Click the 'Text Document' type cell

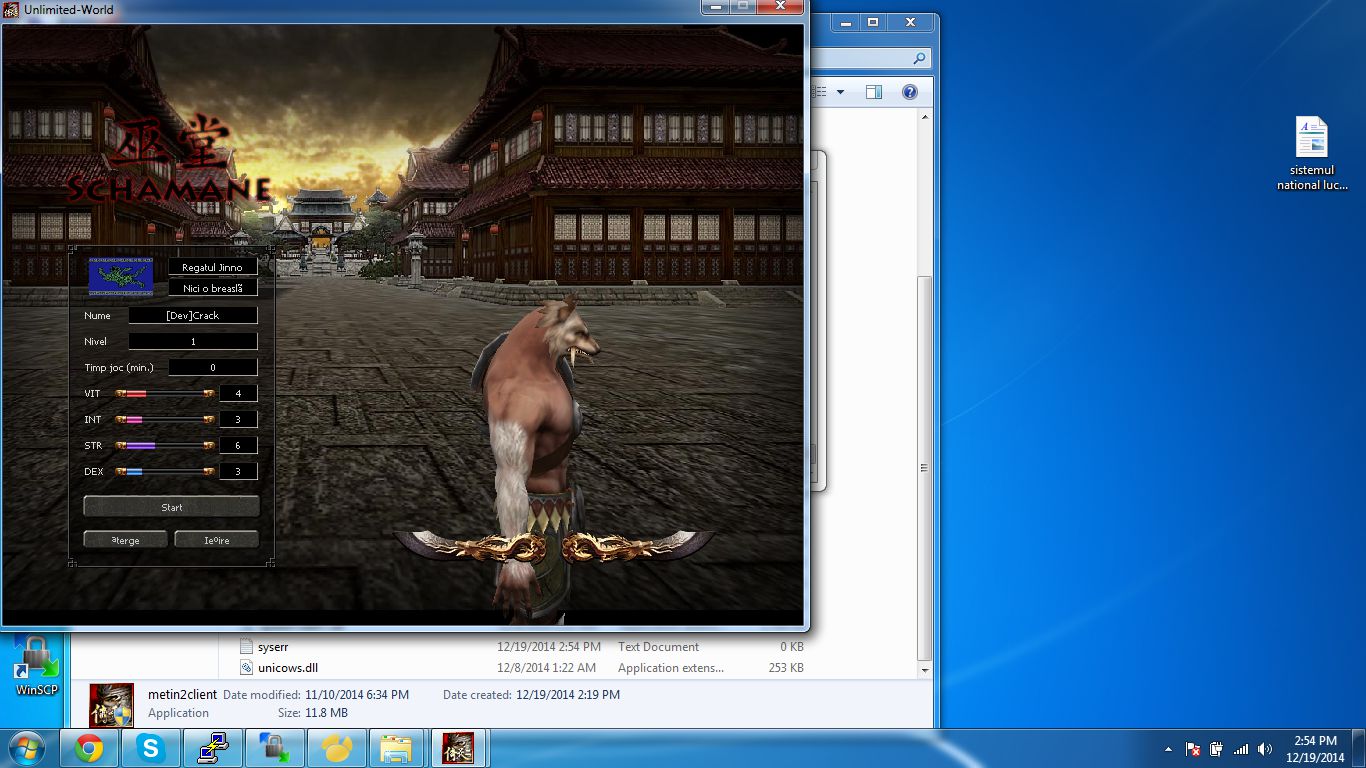[x=659, y=647]
